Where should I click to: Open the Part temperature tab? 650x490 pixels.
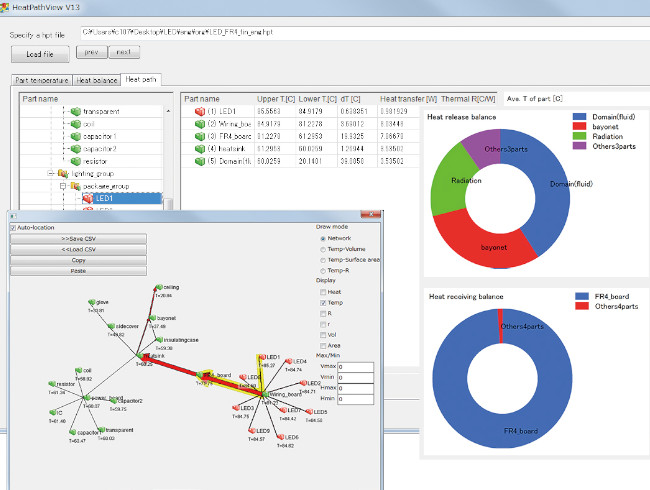pos(42,80)
